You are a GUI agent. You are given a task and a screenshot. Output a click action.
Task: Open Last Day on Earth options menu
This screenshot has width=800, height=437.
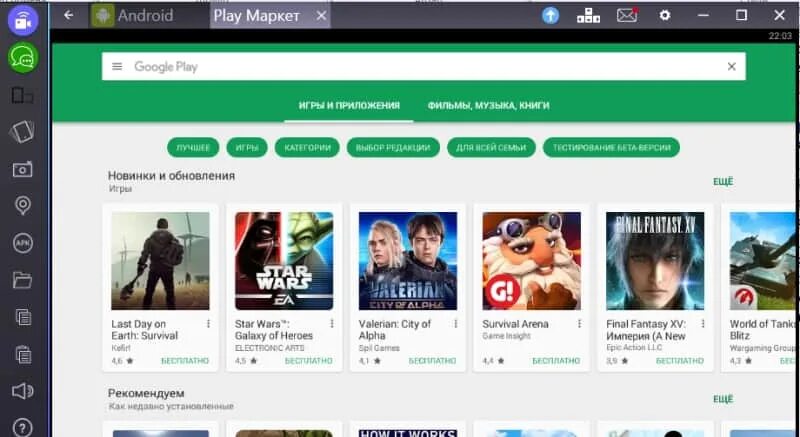click(x=208, y=324)
